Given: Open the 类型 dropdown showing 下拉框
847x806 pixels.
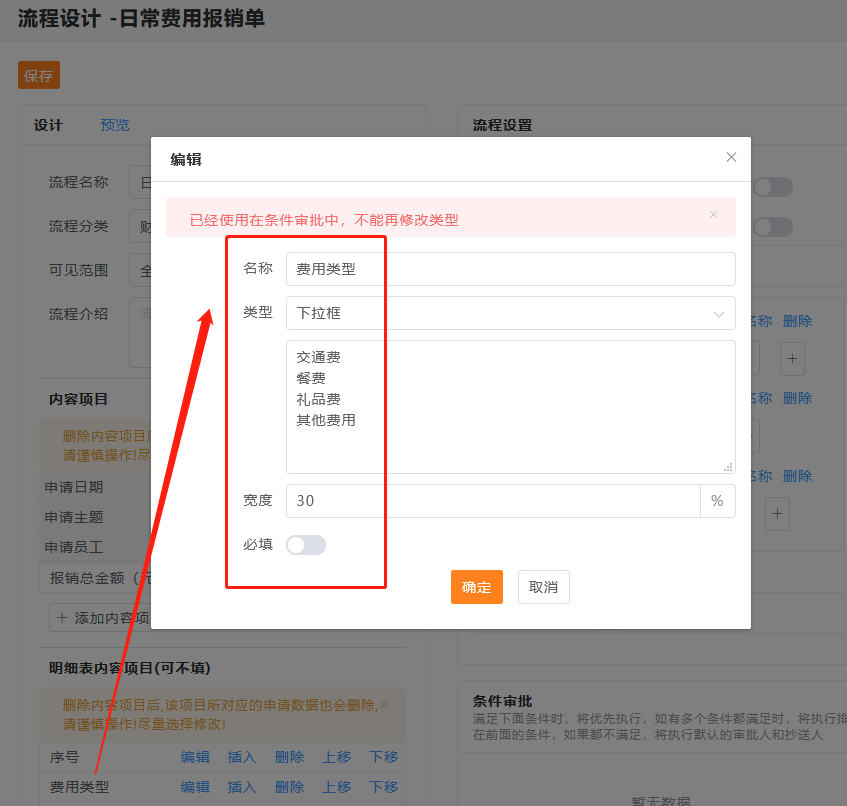Looking at the screenshot, I should coord(510,313).
